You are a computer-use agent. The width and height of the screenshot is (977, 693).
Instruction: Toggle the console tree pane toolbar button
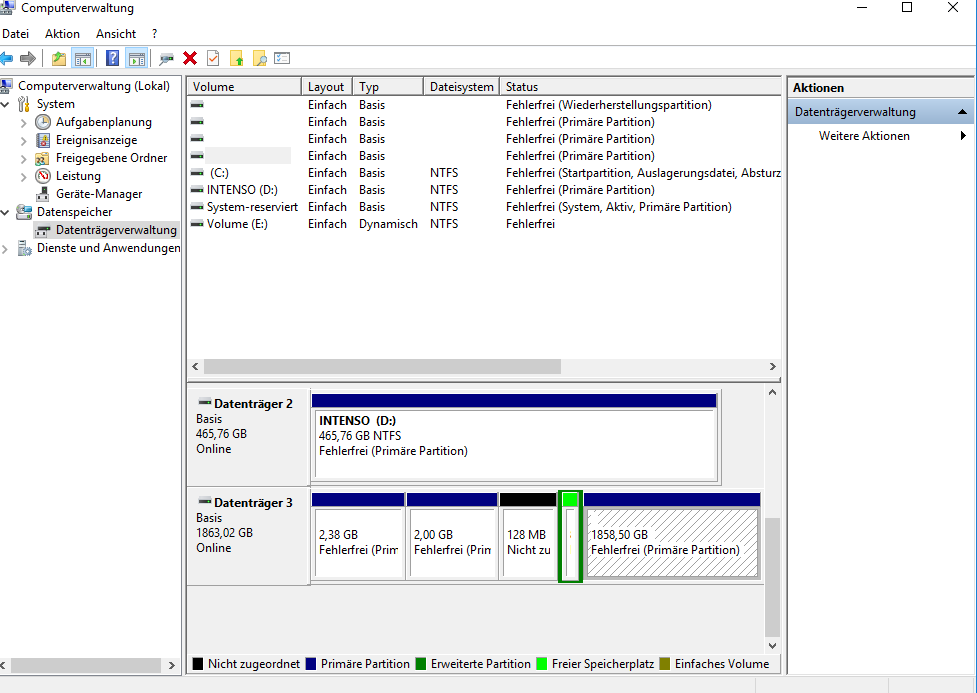pos(83,58)
